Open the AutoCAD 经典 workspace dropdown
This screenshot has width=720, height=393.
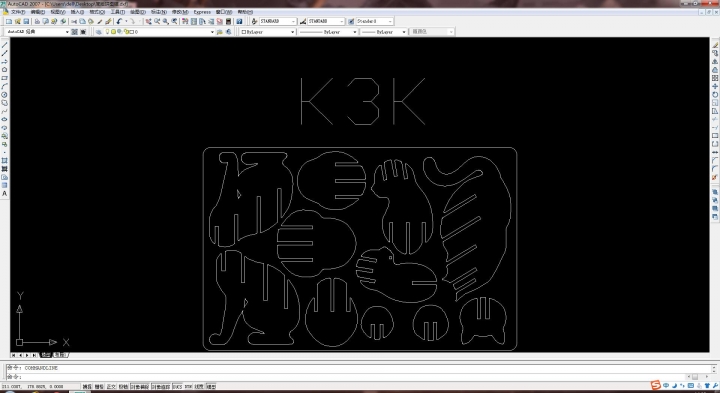click(38, 32)
